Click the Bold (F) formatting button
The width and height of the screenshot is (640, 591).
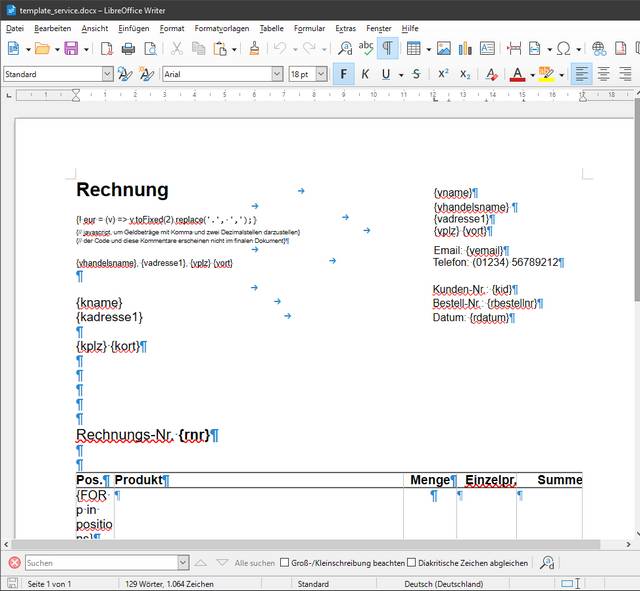point(343,74)
